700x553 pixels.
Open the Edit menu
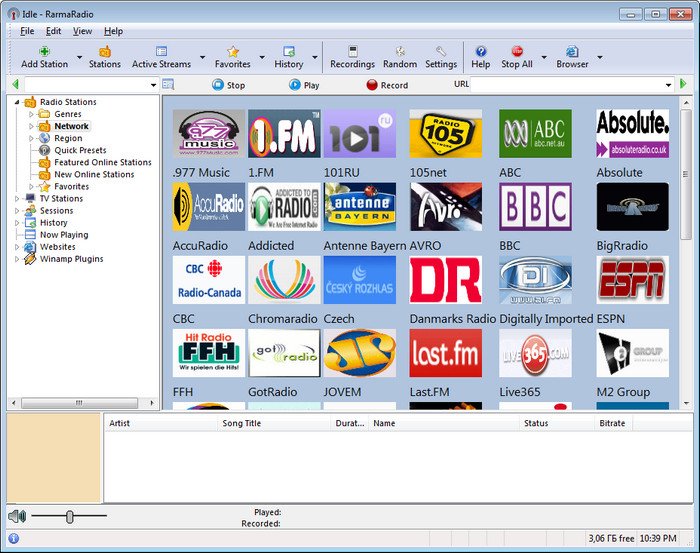tap(54, 31)
